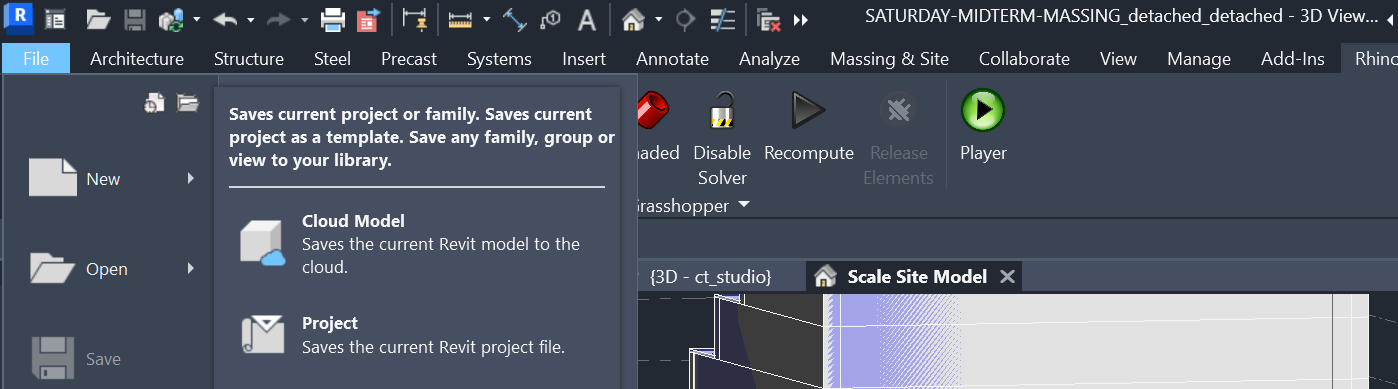Open the Undo history dropdown
The image size is (1398, 389).
click(x=250, y=20)
